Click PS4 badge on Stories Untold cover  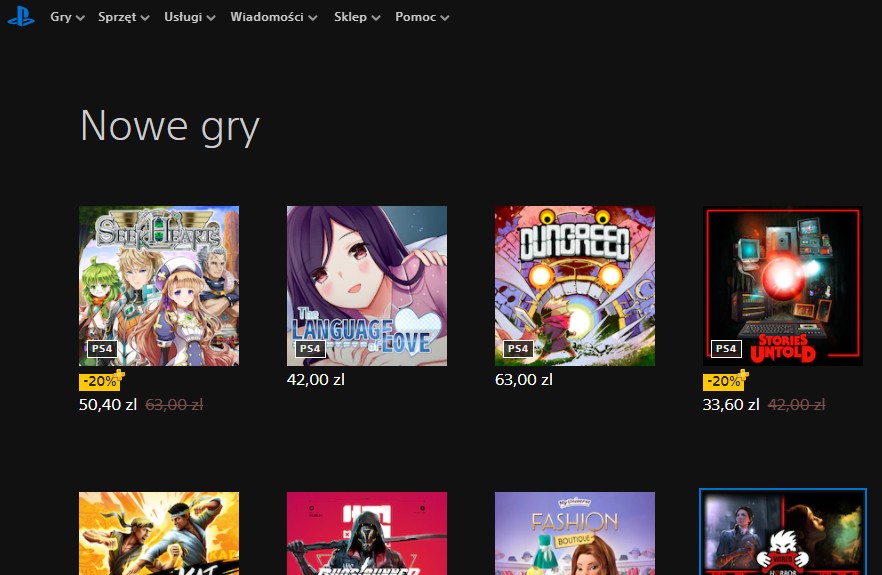pos(726,349)
